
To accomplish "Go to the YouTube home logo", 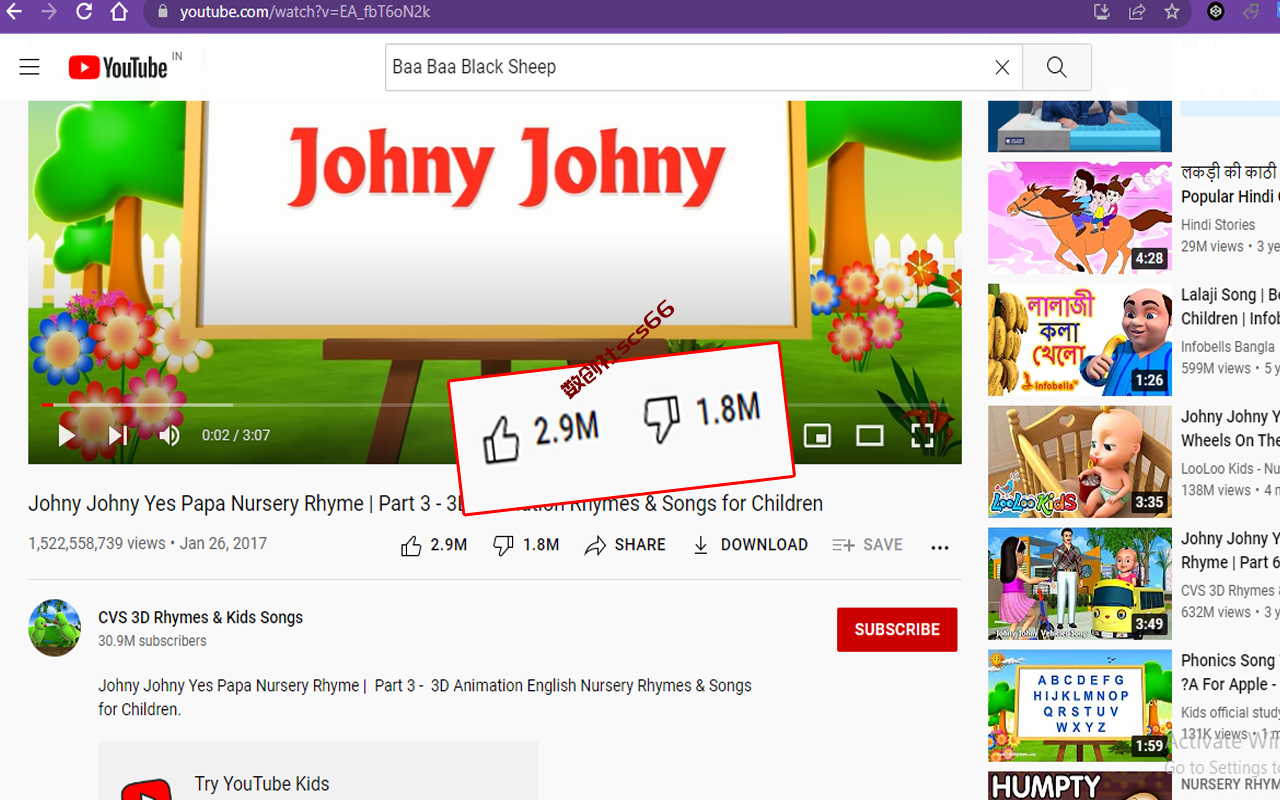I will pos(118,67).
